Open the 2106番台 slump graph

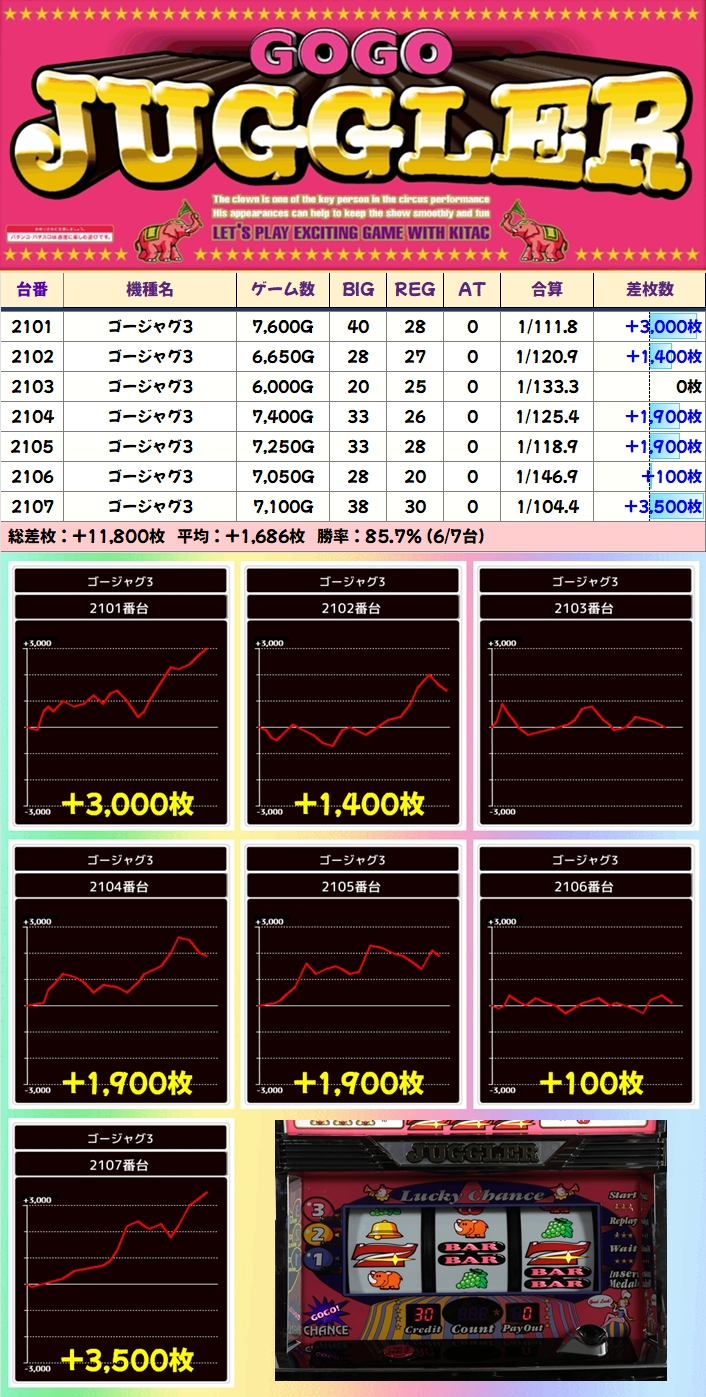click(x=585, y=974)
